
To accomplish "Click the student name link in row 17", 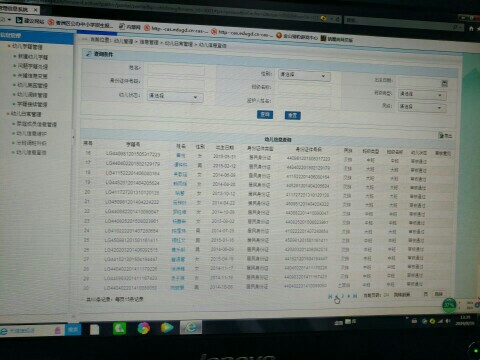I will (x=181, y=164).
